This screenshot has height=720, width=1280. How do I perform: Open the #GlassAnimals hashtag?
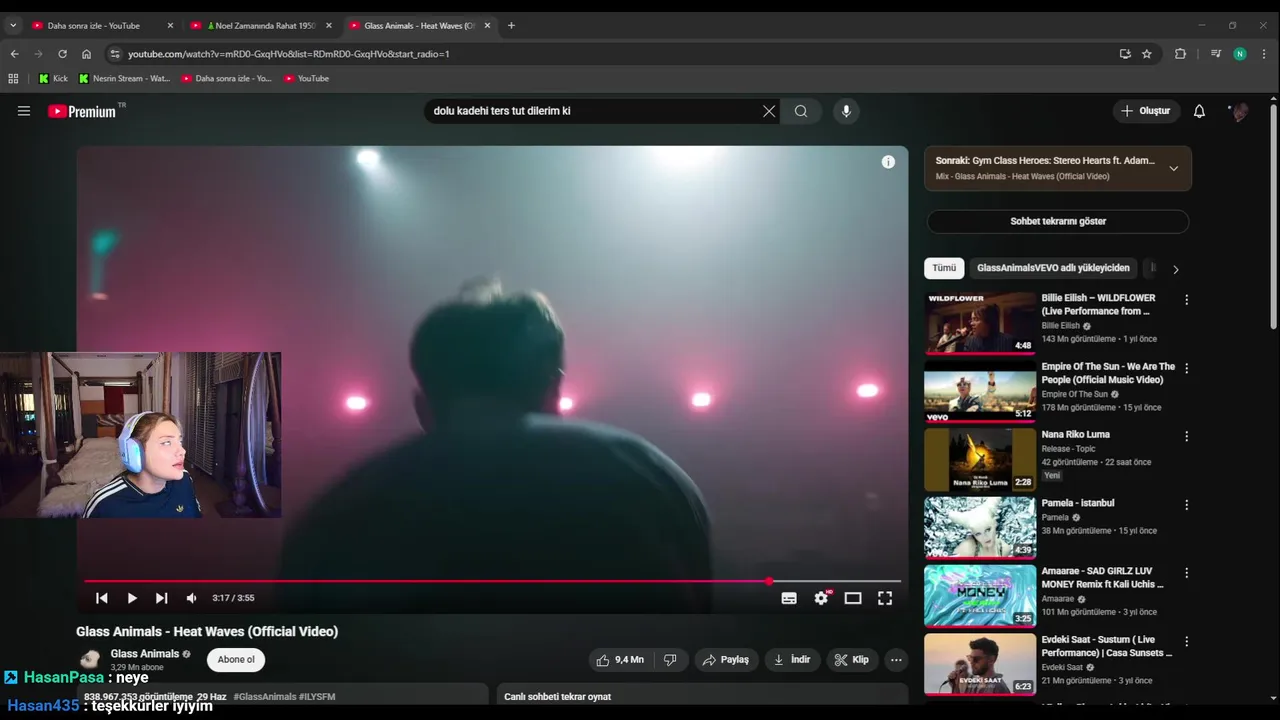pos(265,697)
